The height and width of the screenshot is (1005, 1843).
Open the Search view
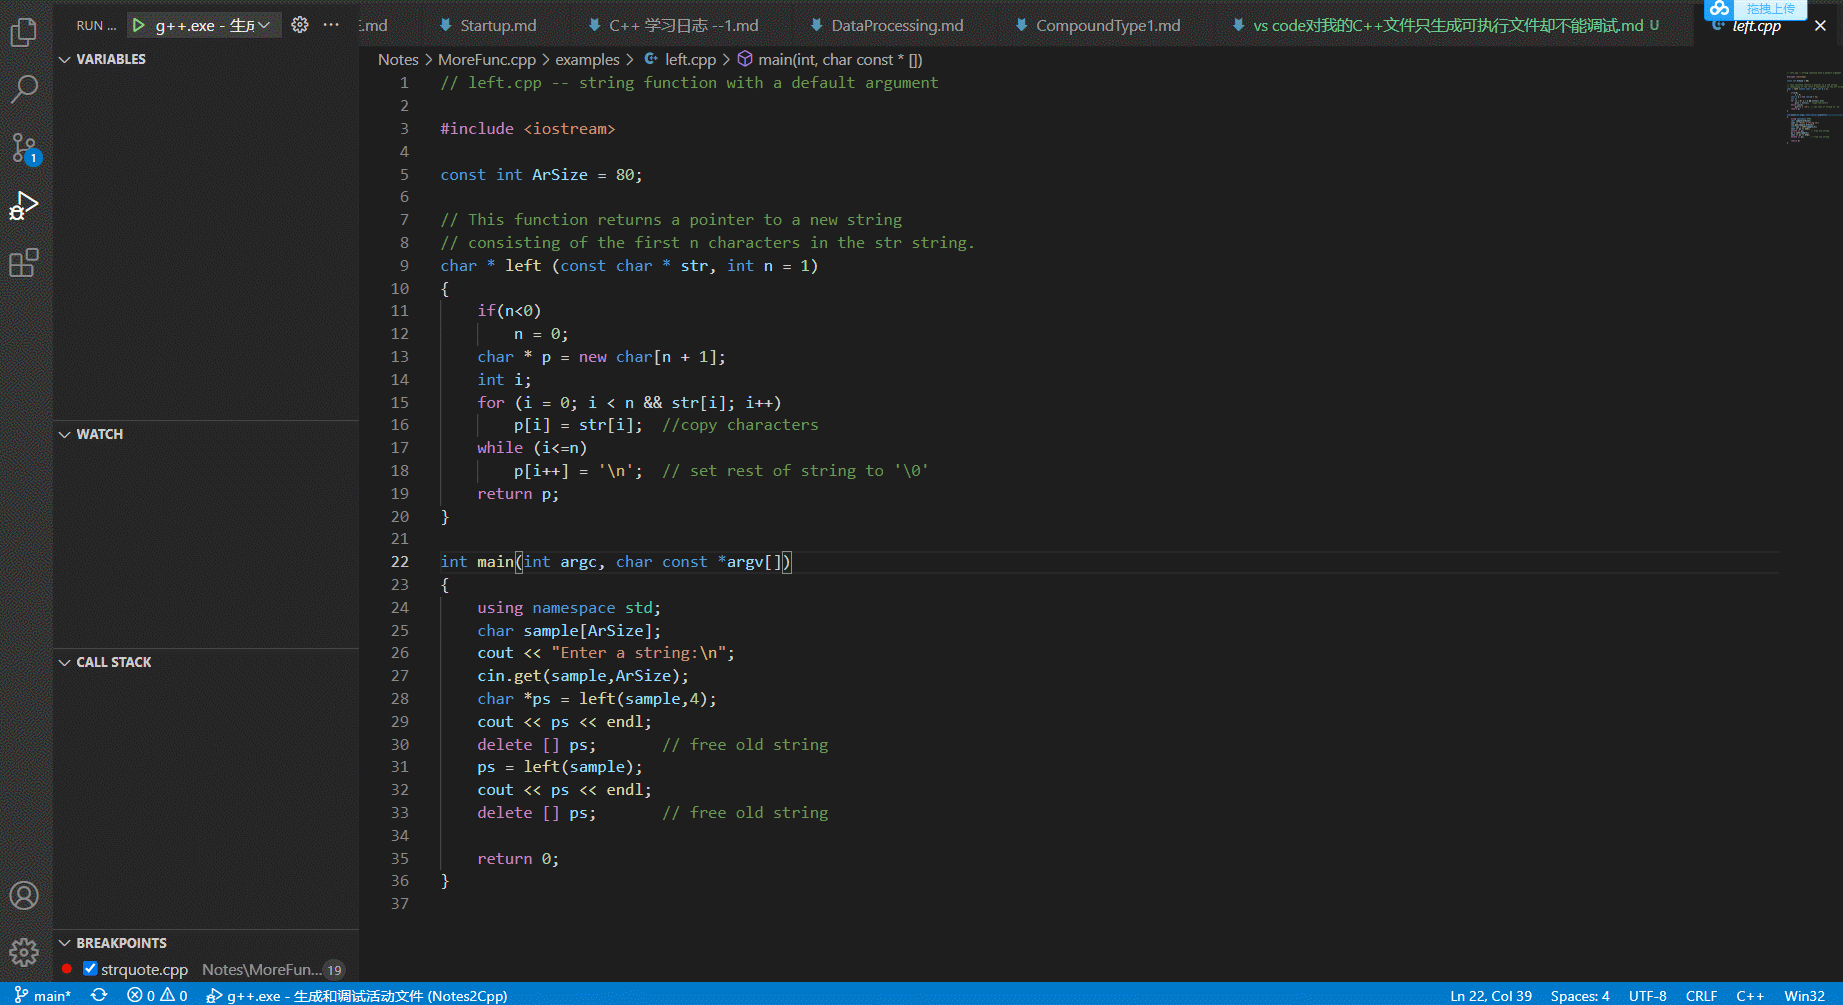pos(23,90)
